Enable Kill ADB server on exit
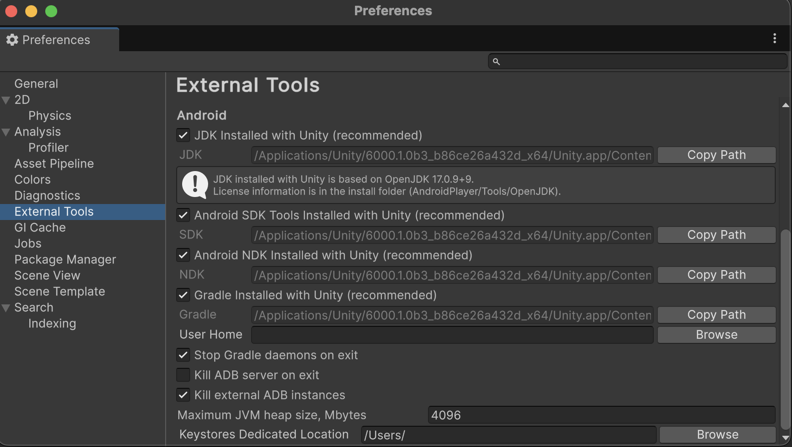 coord(183,375)
